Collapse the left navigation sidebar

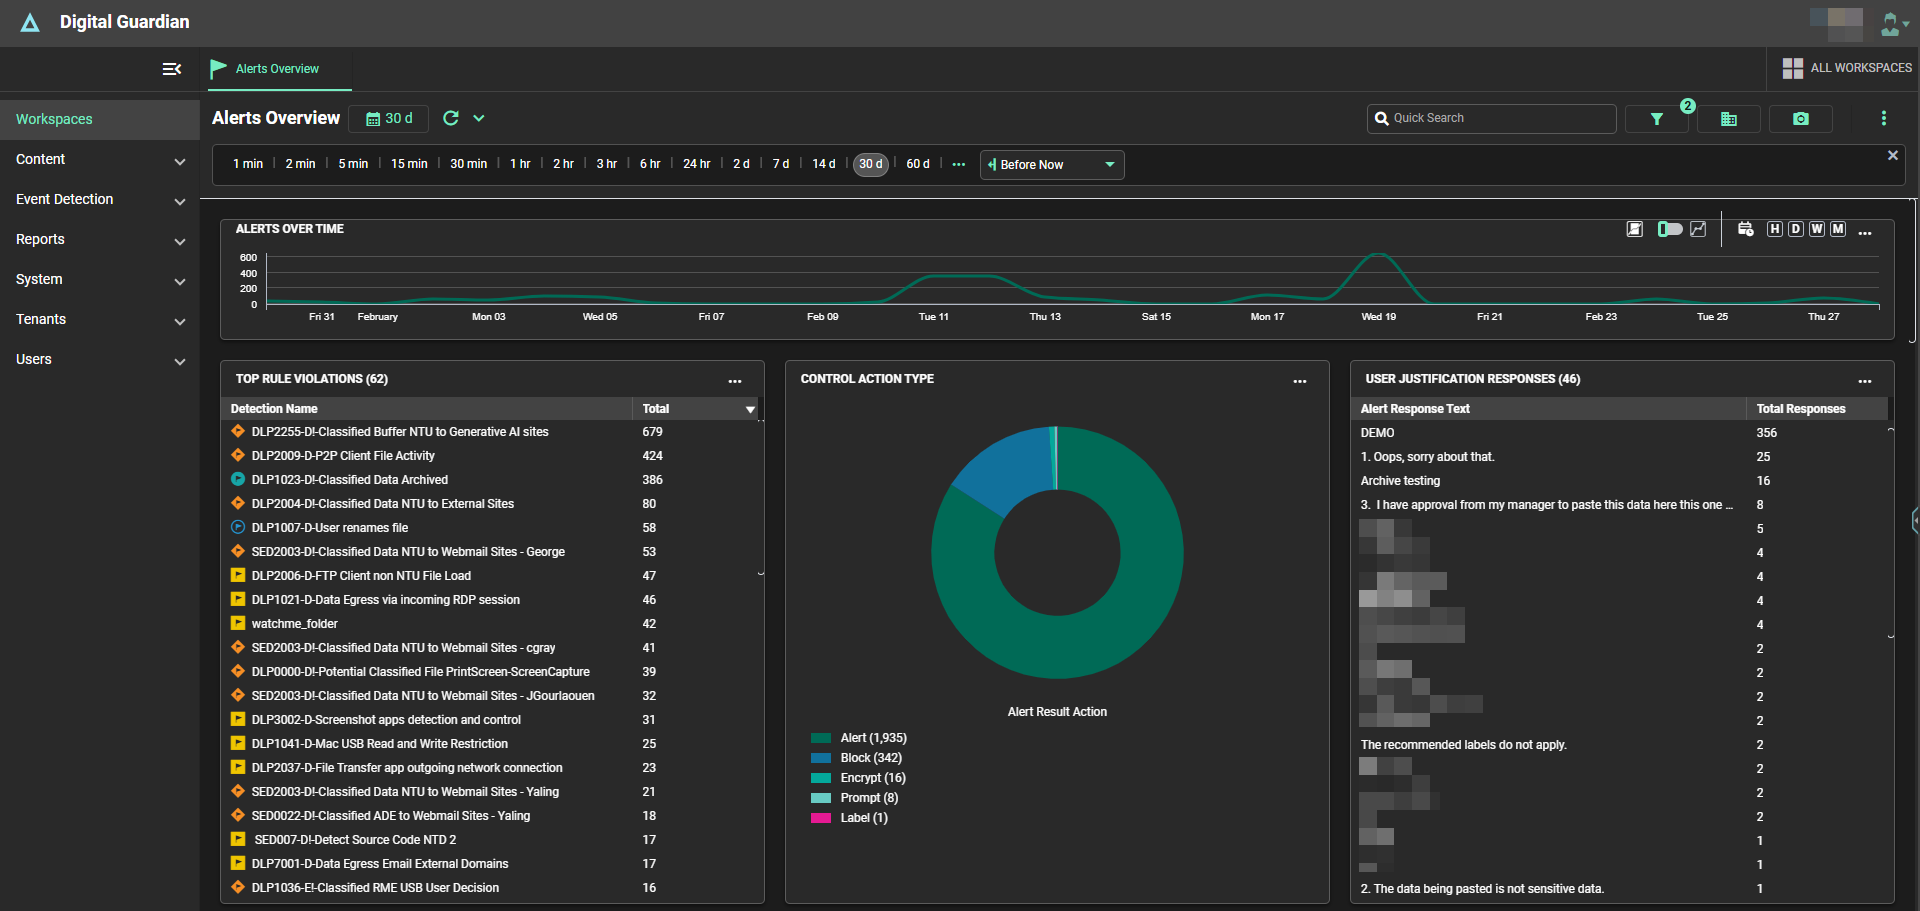pos(172,69)
